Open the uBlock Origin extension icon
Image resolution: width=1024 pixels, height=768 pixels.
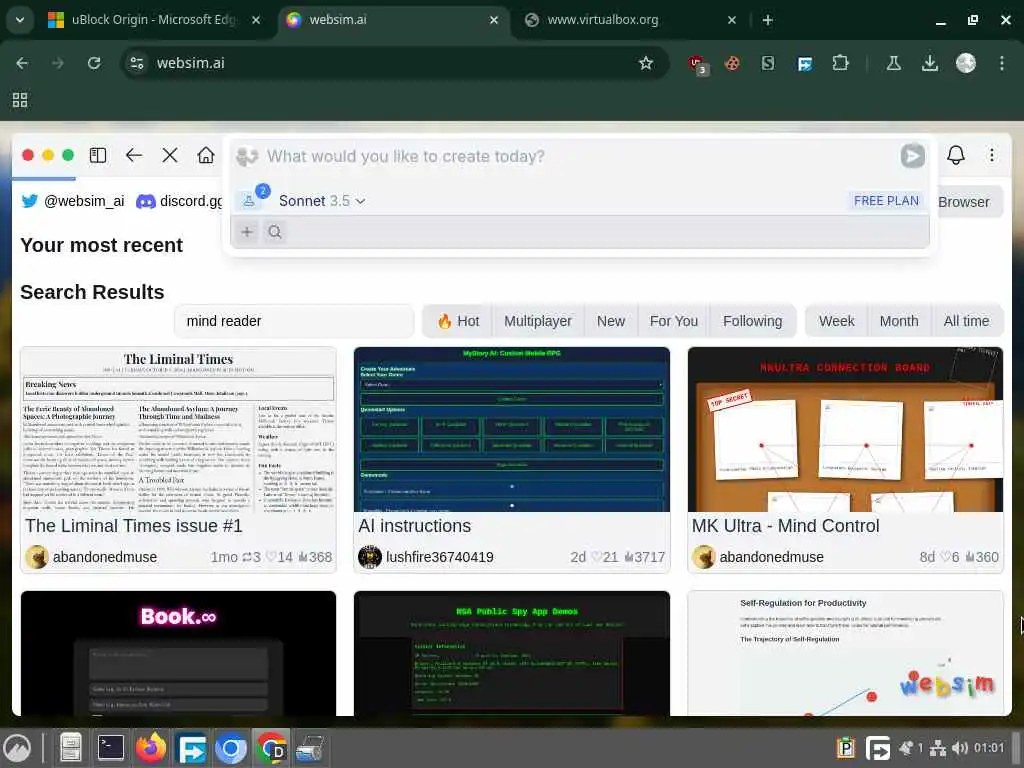click(697, 63)
